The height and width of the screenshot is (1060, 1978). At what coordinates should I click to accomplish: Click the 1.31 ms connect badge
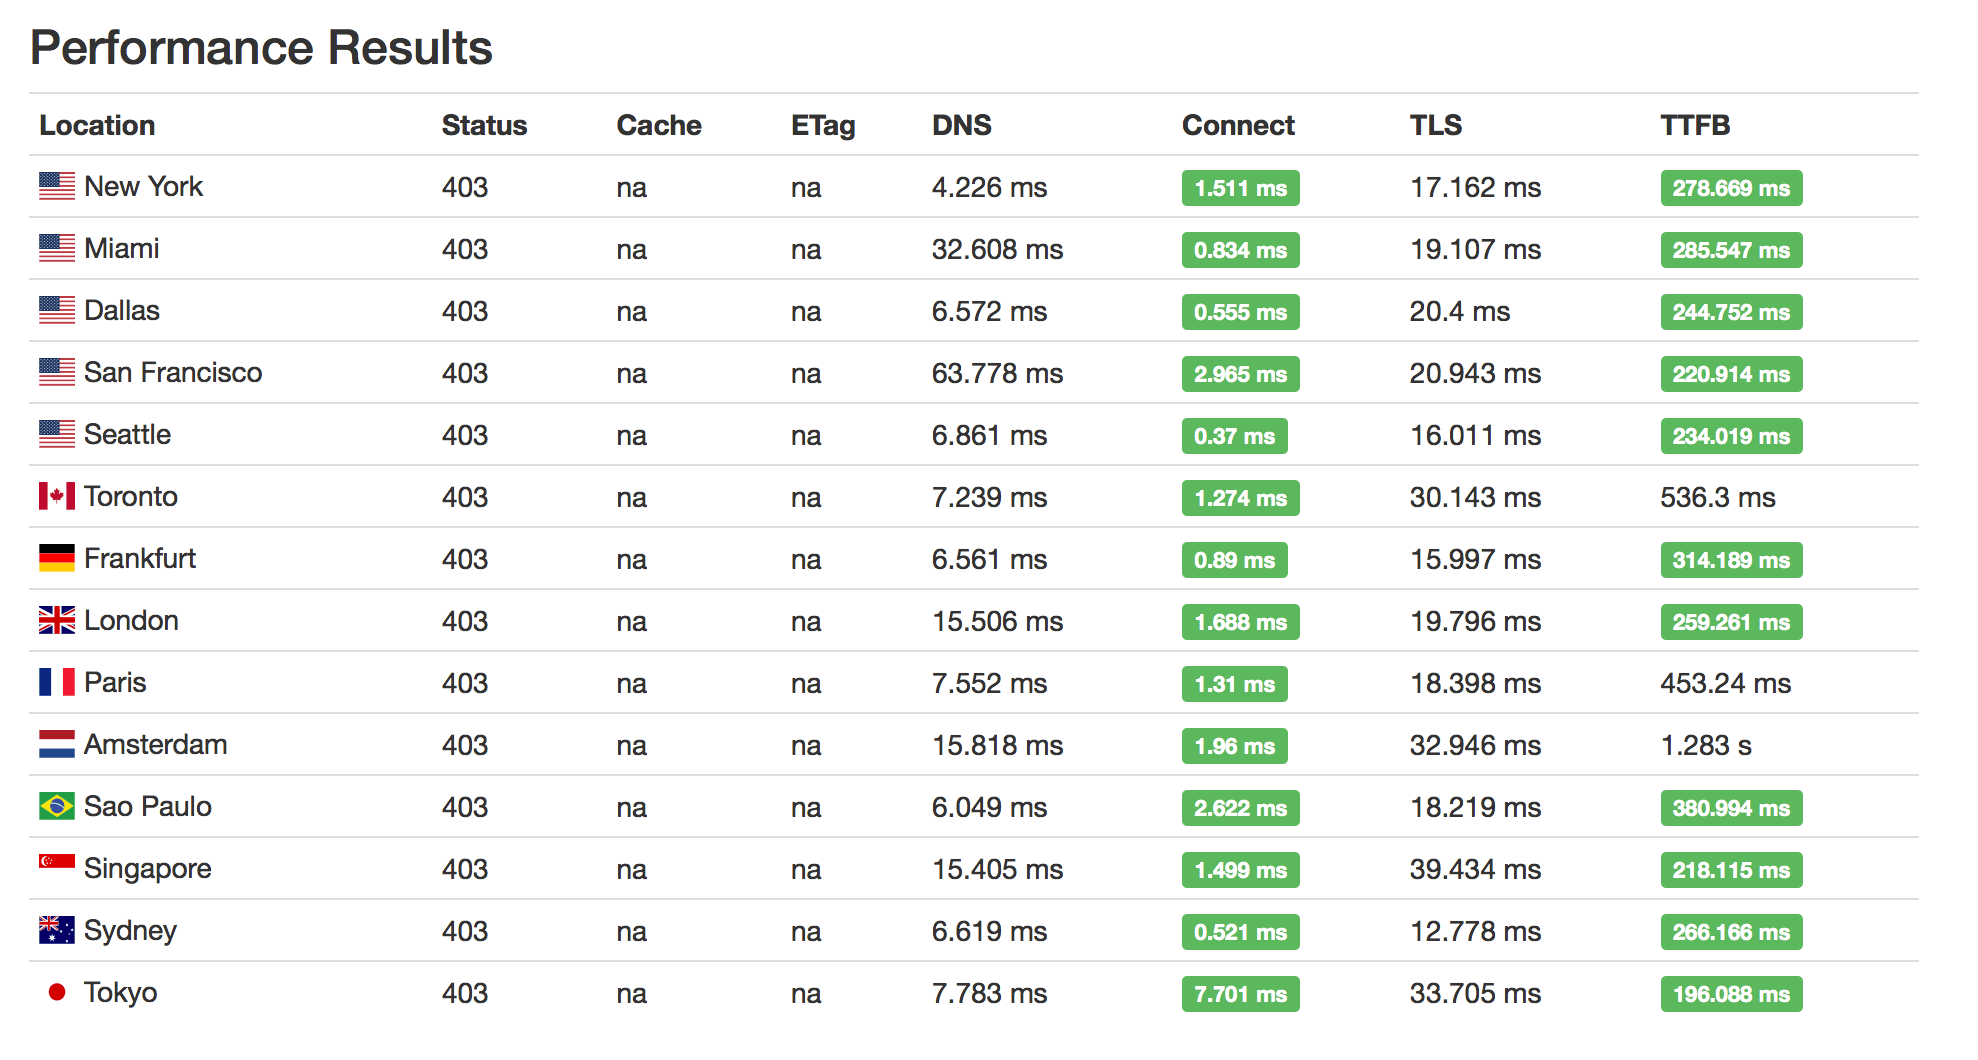pyautogui.click(x=1234, y=684)
